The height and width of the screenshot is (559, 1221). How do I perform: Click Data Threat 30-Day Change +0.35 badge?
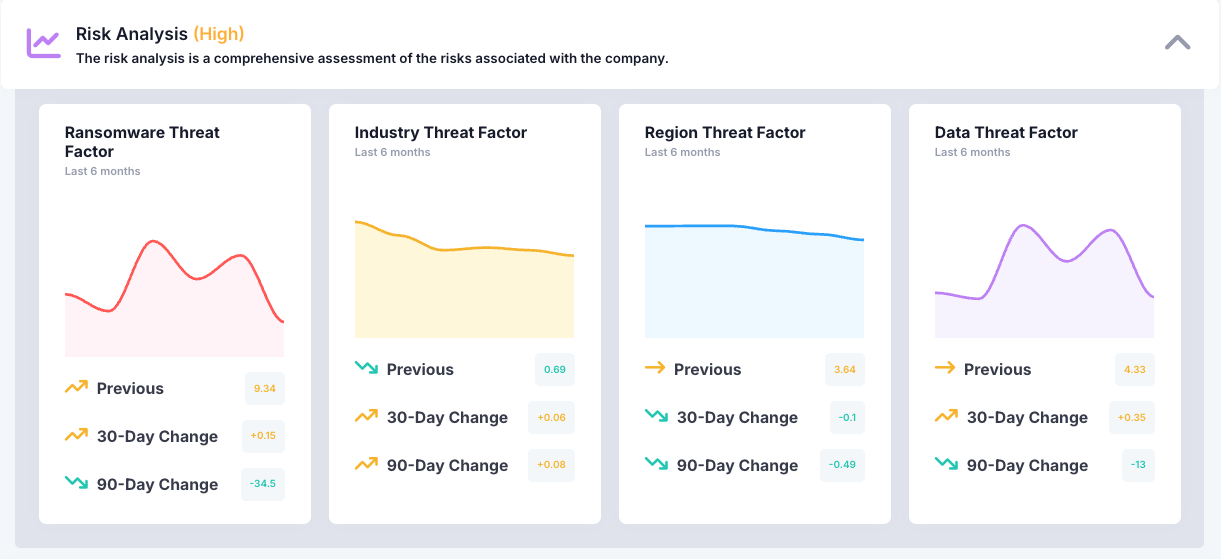click(x=1132, y=417)
